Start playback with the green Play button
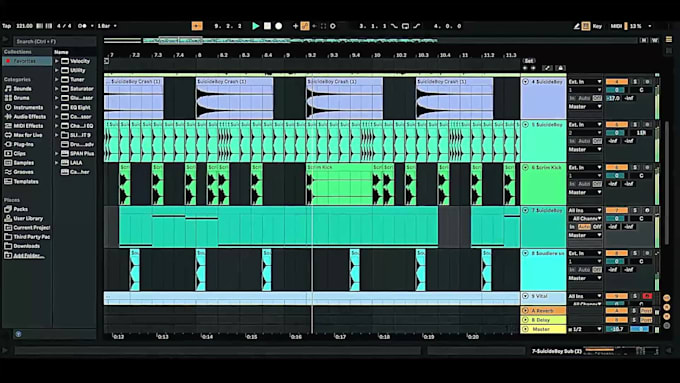This screenshot has width=680, height=383. [x=256, y=26]
